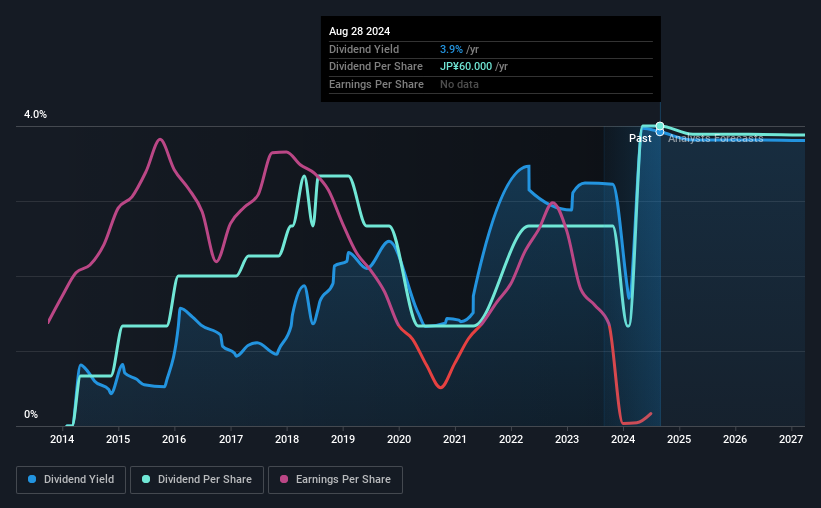Click the 2017 label on the x-axis
This screenshot has height=508, width=821.
tap(231, 439)
